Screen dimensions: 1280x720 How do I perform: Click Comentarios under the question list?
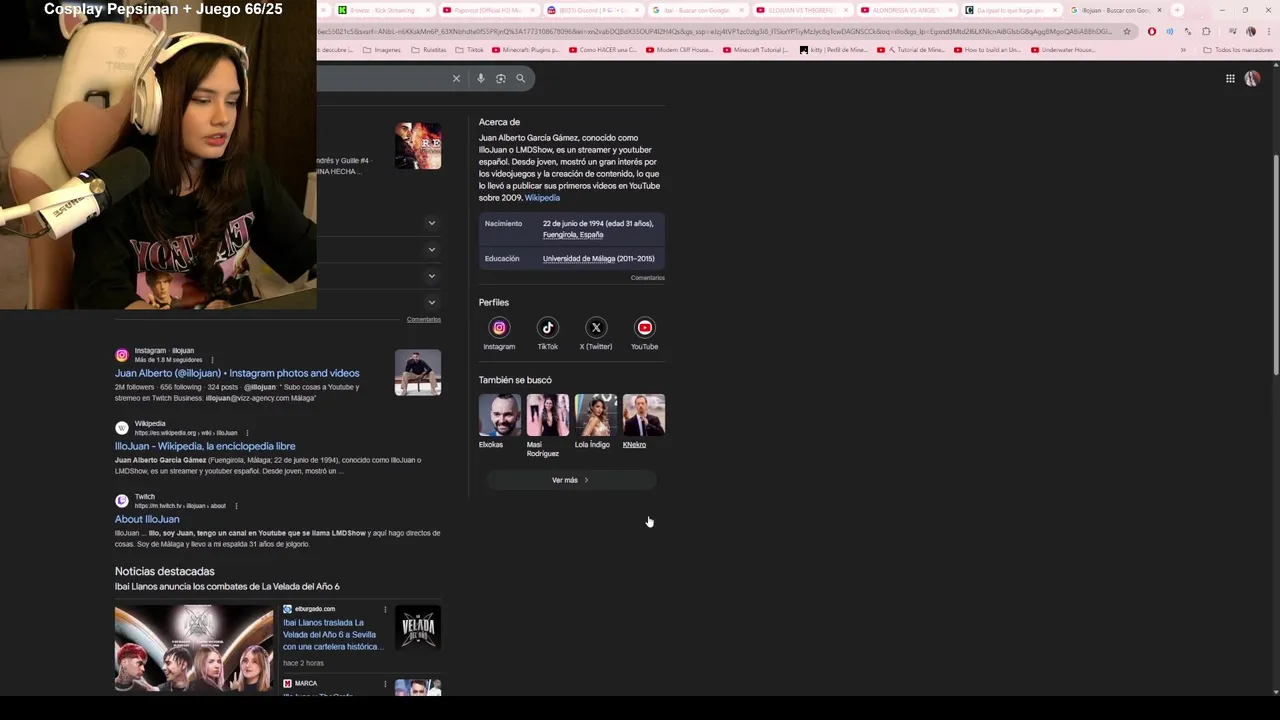423,320
